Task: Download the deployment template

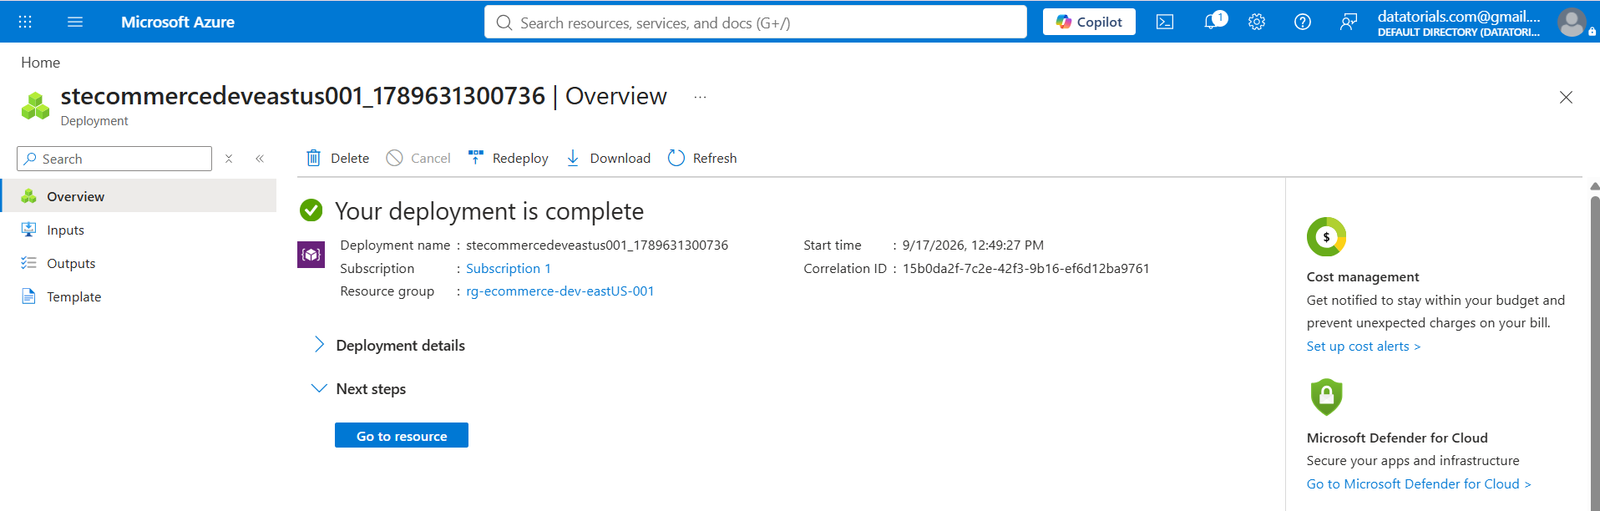Action: 608,158
